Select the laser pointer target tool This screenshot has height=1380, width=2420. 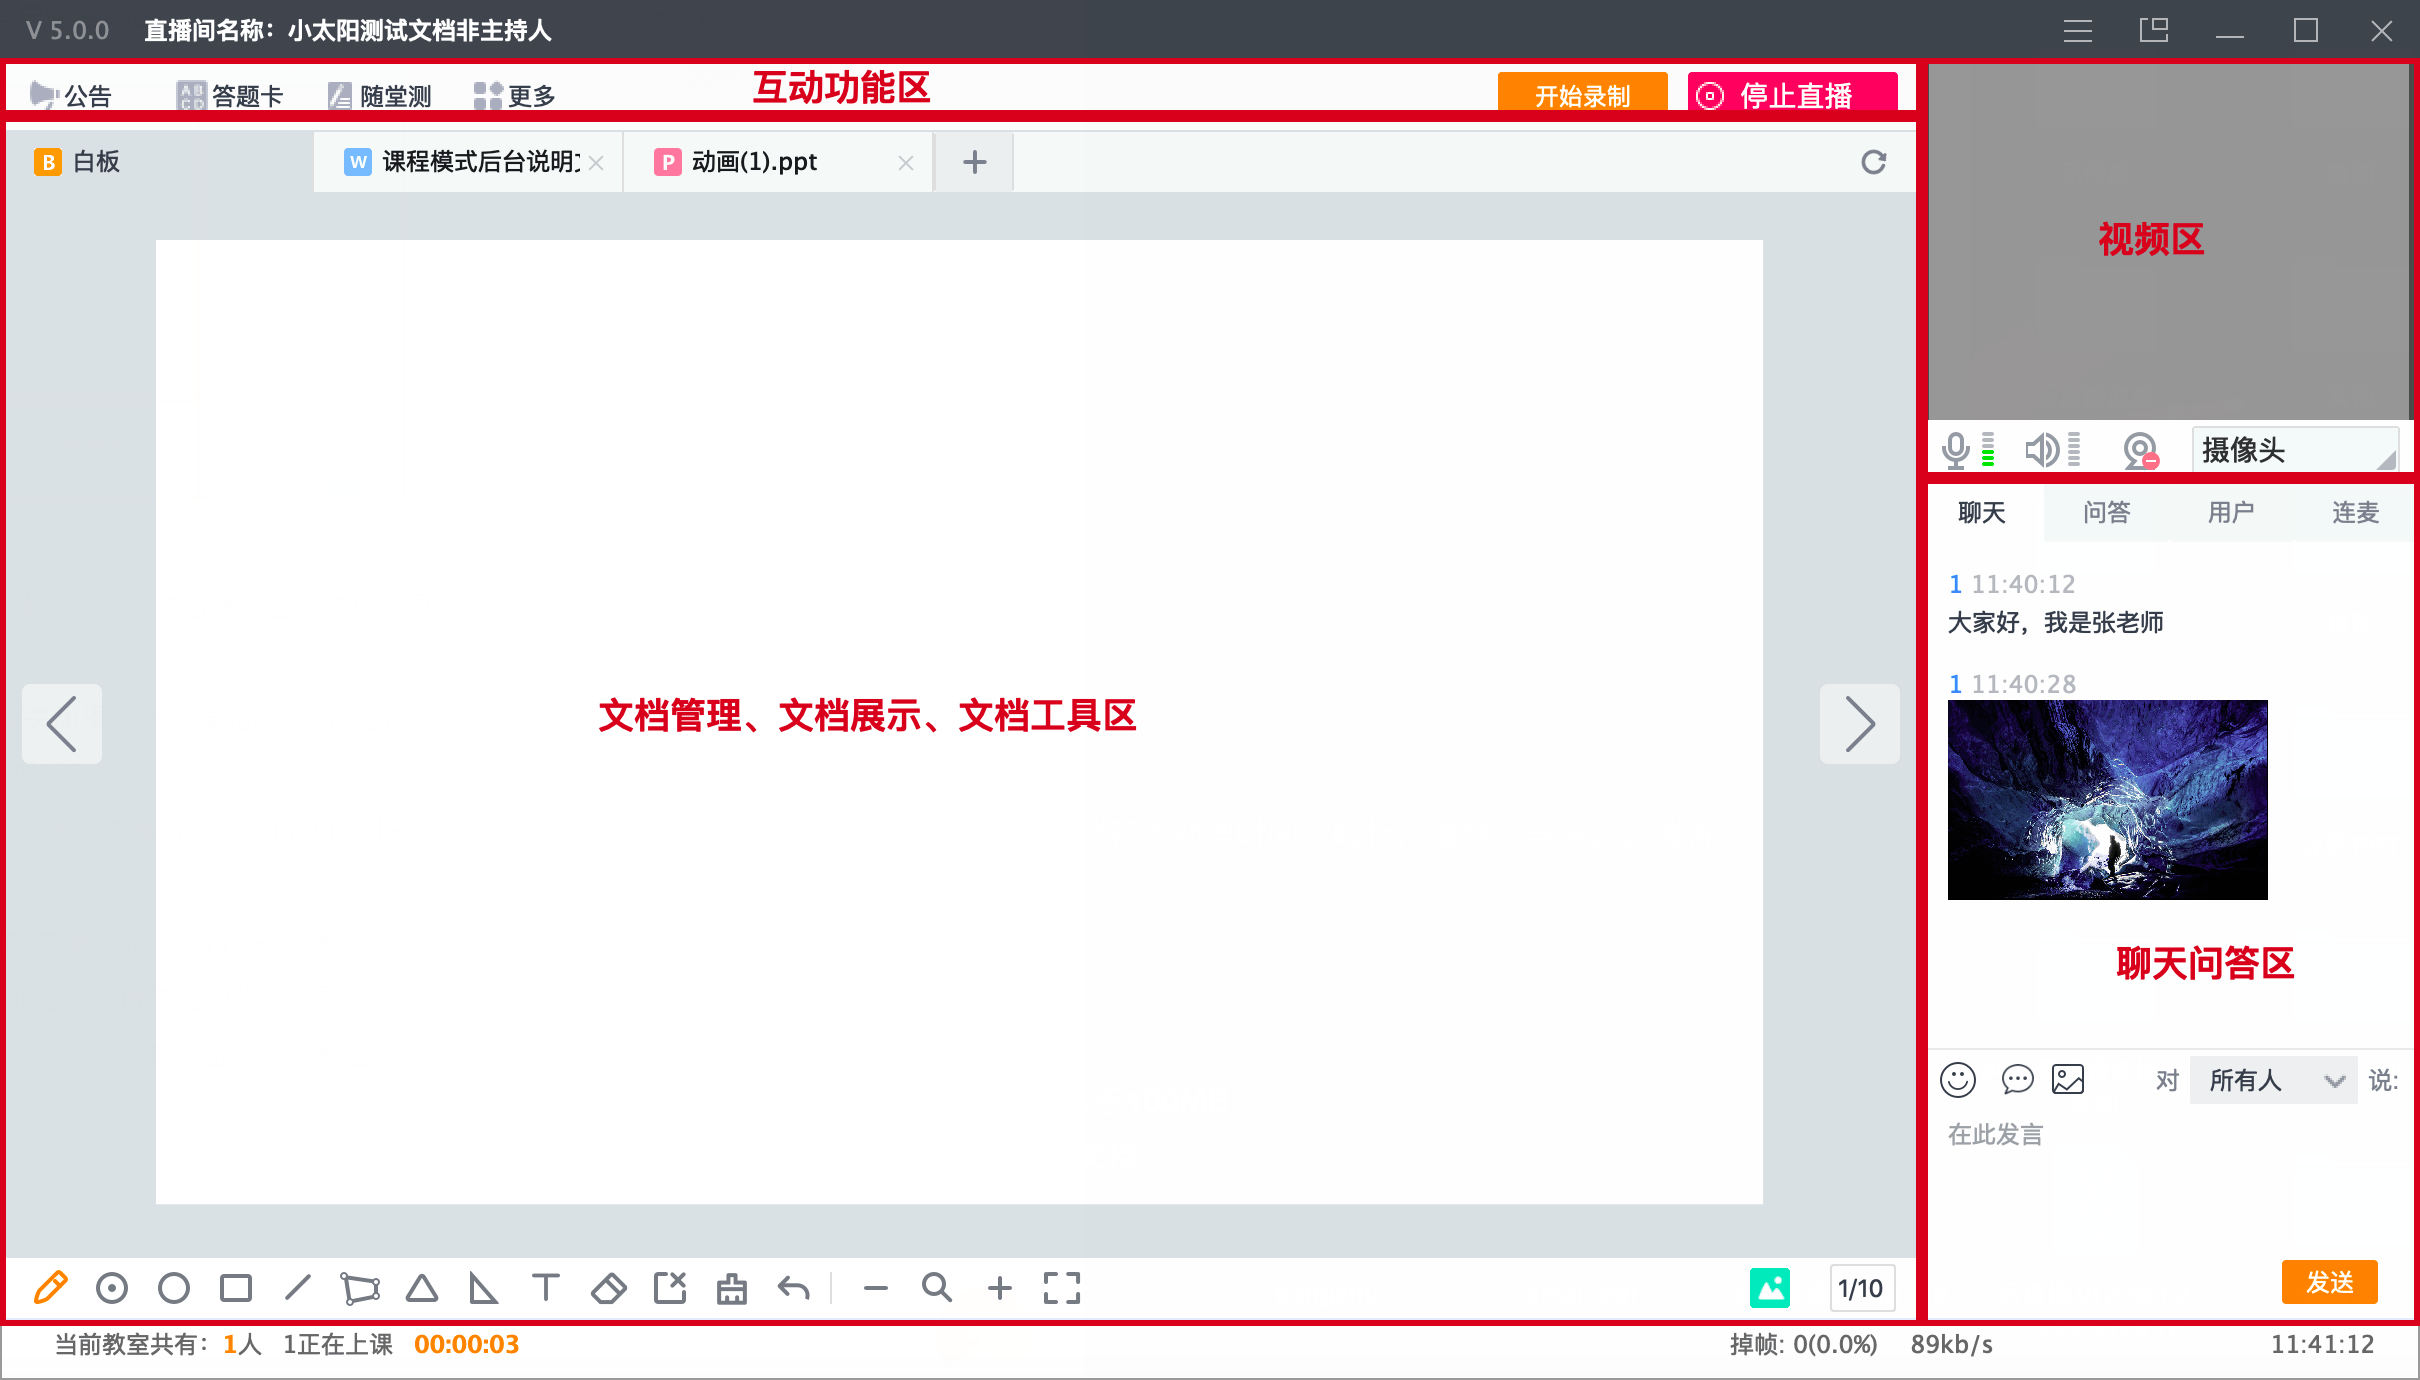click(x=112, y=1288)
